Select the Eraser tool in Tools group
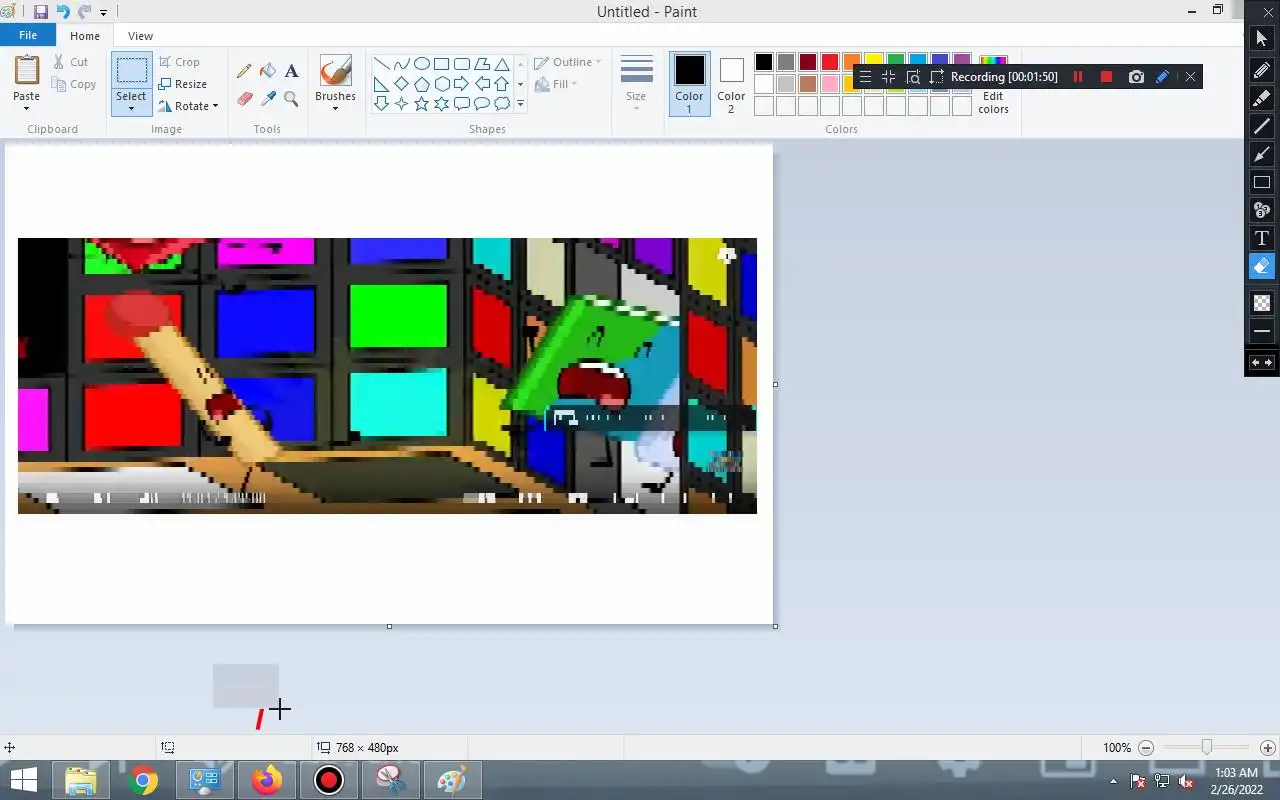 coord(244,98)
